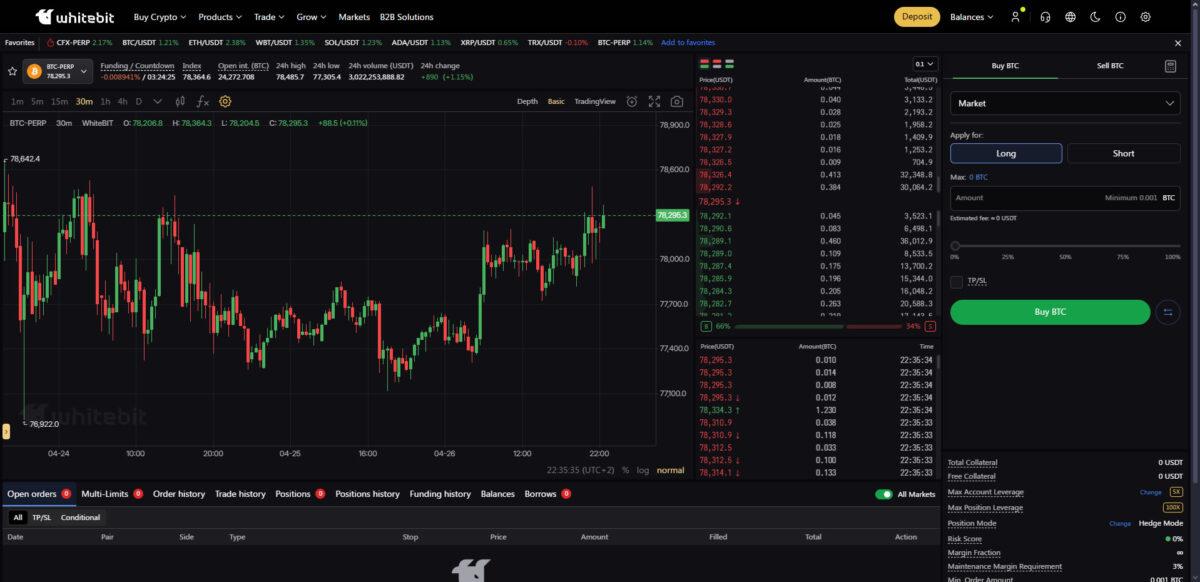This screenshot has height=582, width=1200.
Task: Click the fire icon near CFX-PERP
Action: [x=49, y=42]
